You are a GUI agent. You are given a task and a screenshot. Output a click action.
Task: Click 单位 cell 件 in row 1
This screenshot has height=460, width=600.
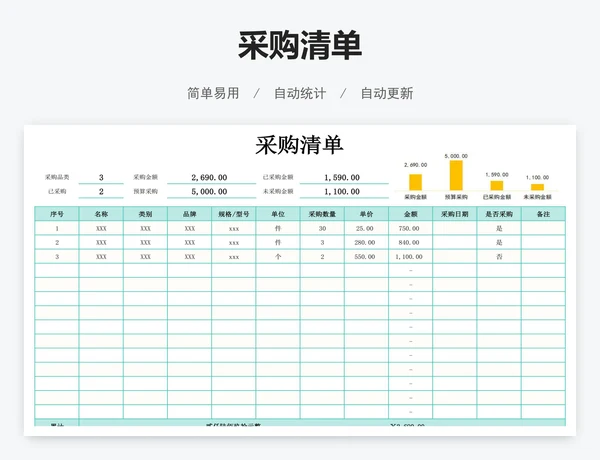[278, 228]
